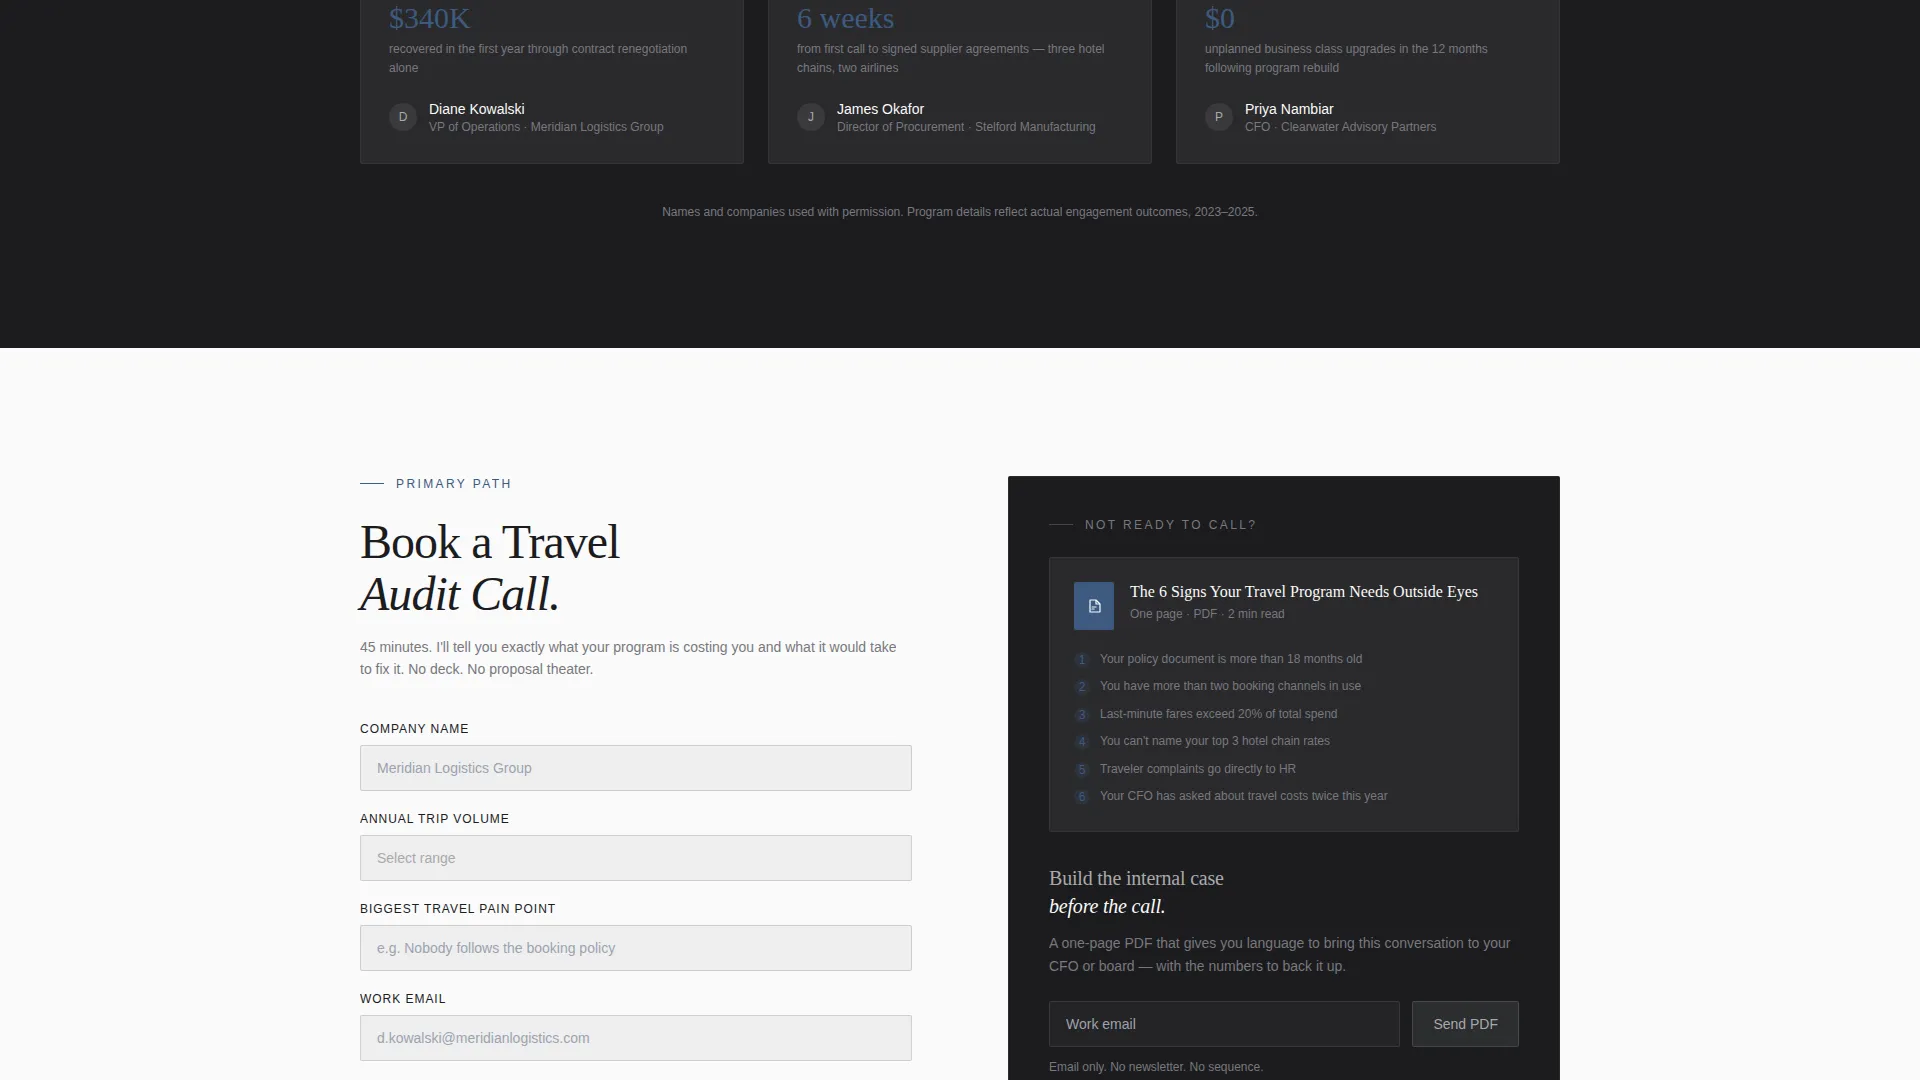Click 'Director of Procurement · Stelford Manufacturing'
The width and height of the screenshot is (1920, 1080).
[966, 127]
